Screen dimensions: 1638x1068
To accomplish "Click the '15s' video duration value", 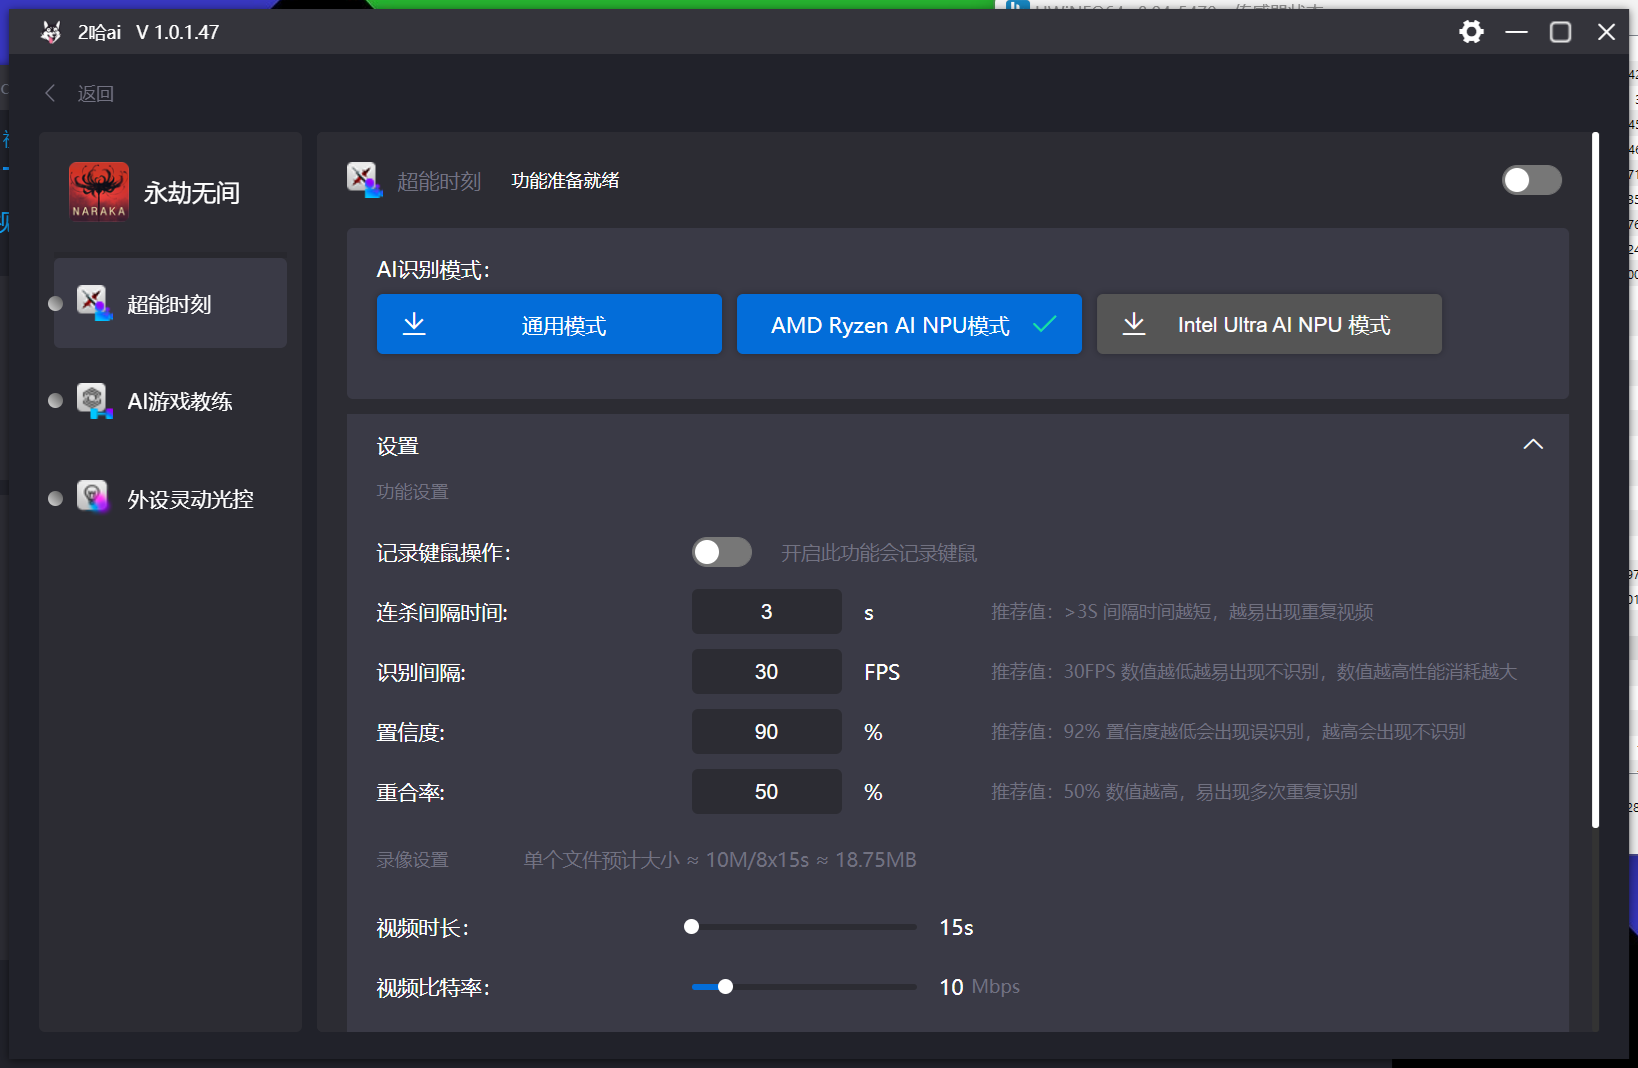I will [x=956, y=927].
